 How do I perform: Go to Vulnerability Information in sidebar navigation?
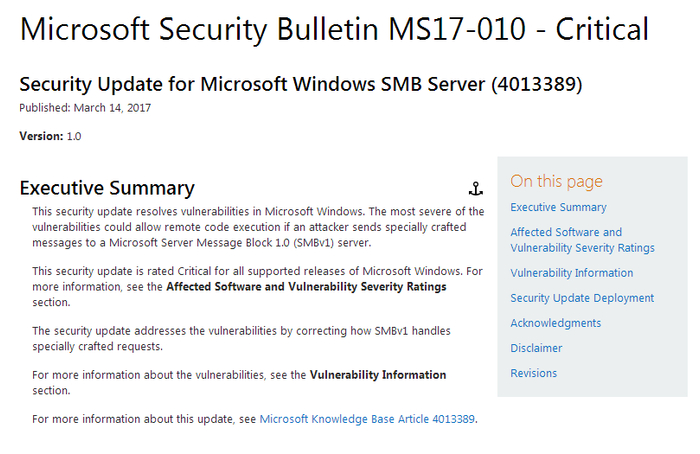tap(571, 273)
